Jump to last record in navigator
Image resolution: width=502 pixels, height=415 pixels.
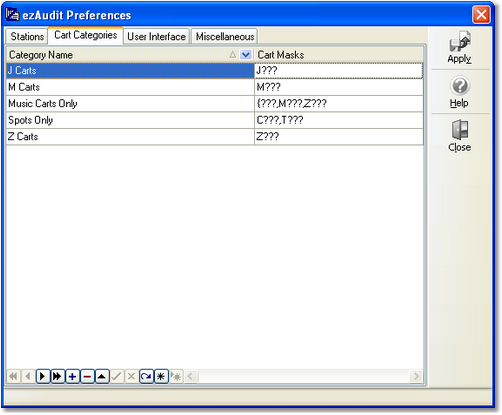[57, 376]
